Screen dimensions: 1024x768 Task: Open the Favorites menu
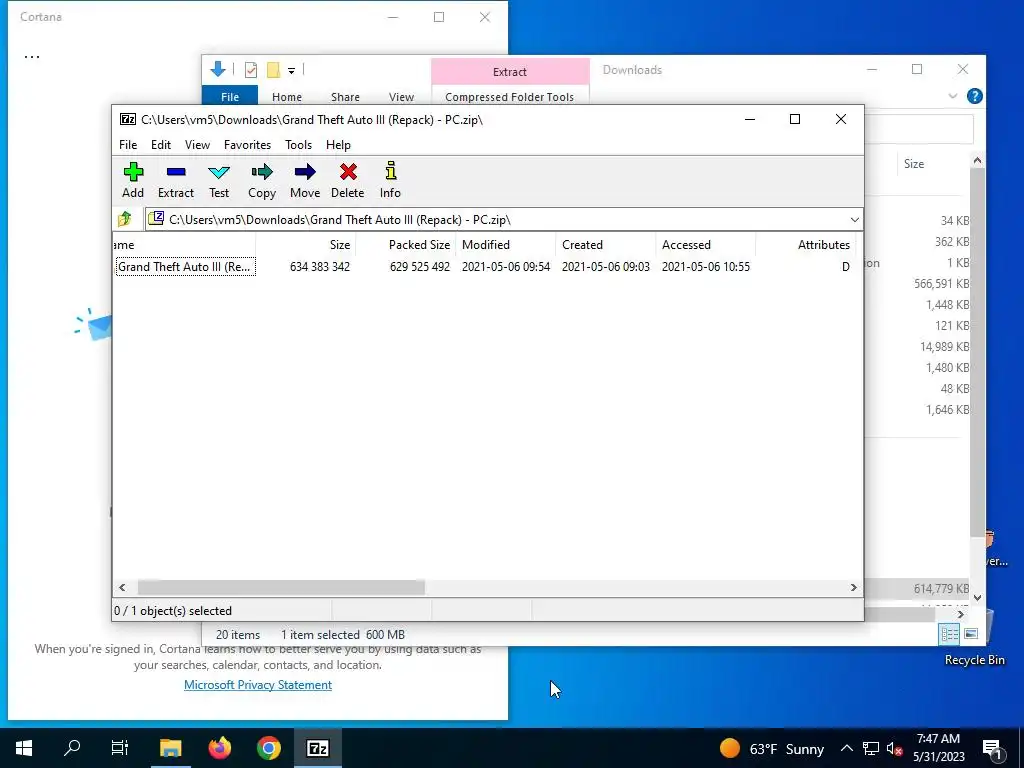click(x=248, y=145)
